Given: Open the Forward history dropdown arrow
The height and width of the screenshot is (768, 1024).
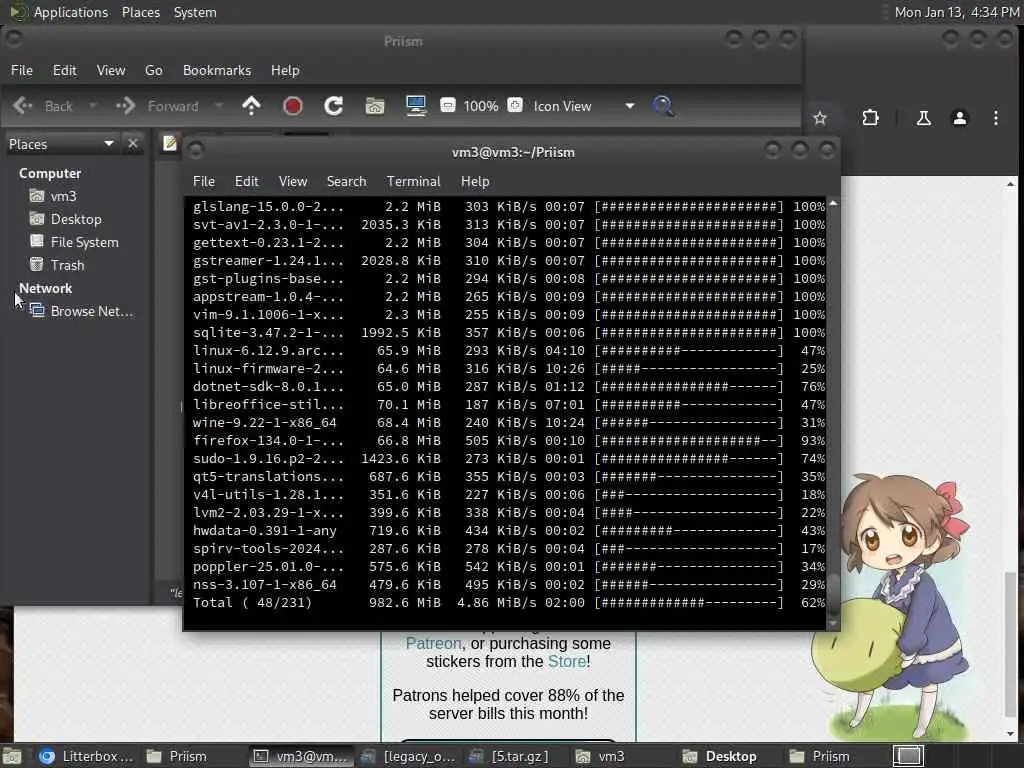Looking at the screenshot, I should 219,106.
